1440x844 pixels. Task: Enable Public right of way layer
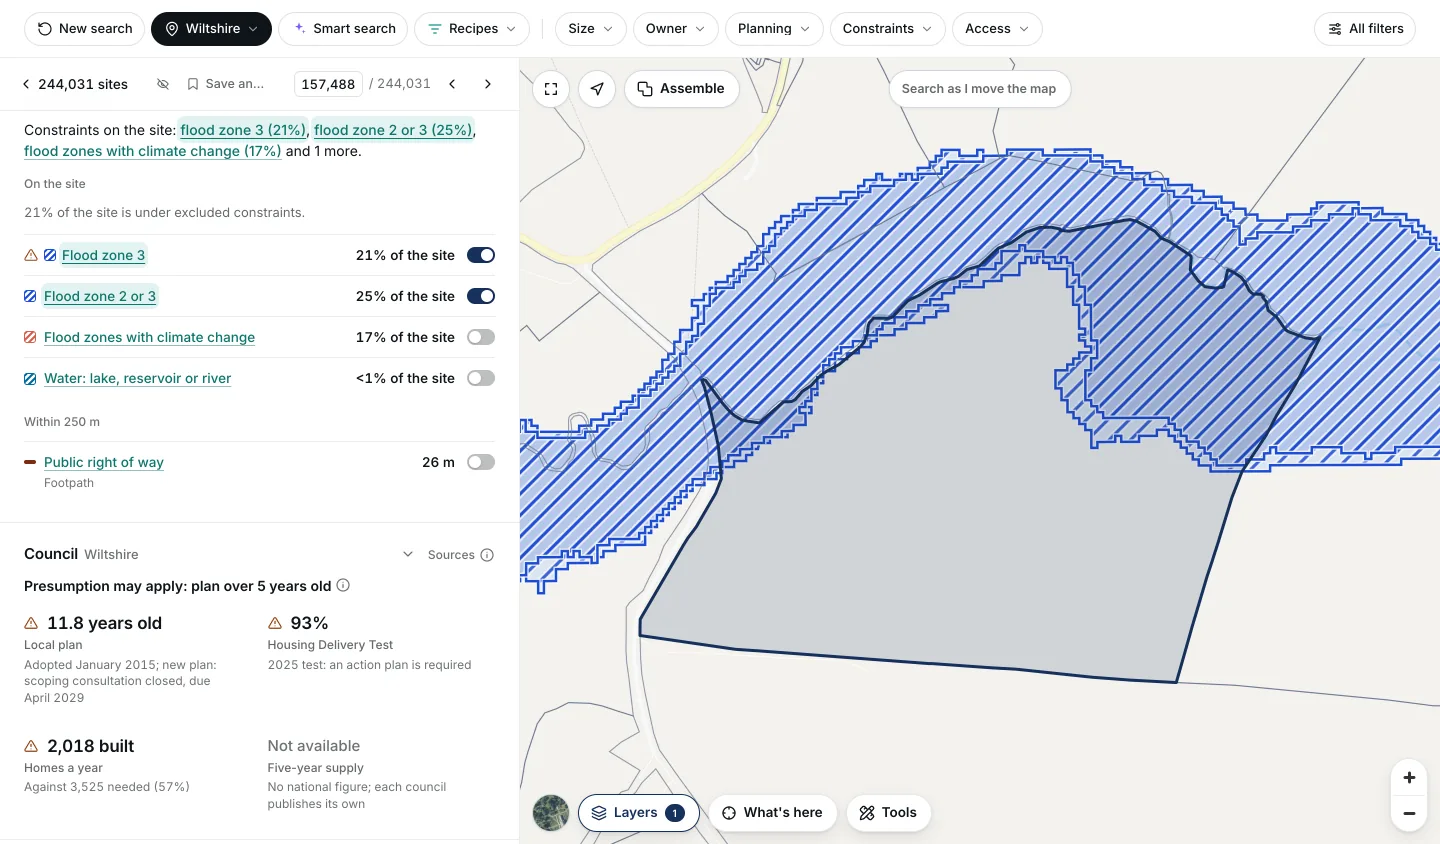point(481,462)
